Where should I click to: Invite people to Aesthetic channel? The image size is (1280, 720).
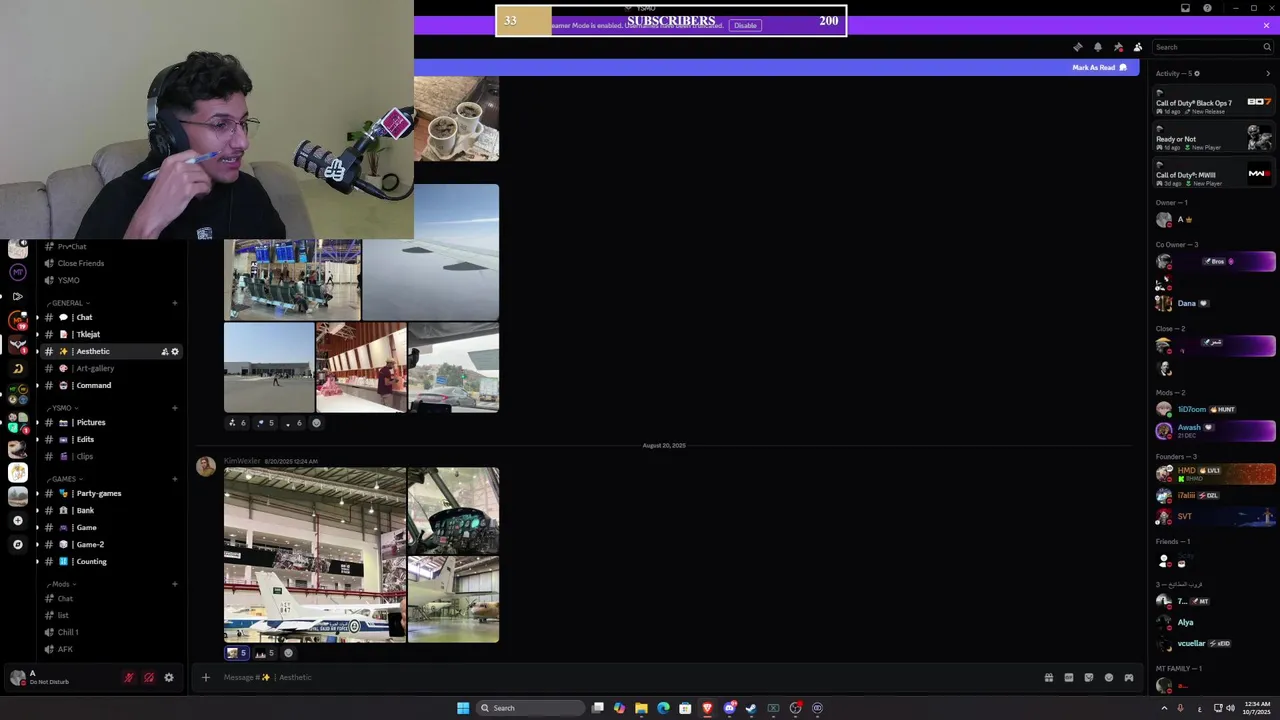point(165,351)
